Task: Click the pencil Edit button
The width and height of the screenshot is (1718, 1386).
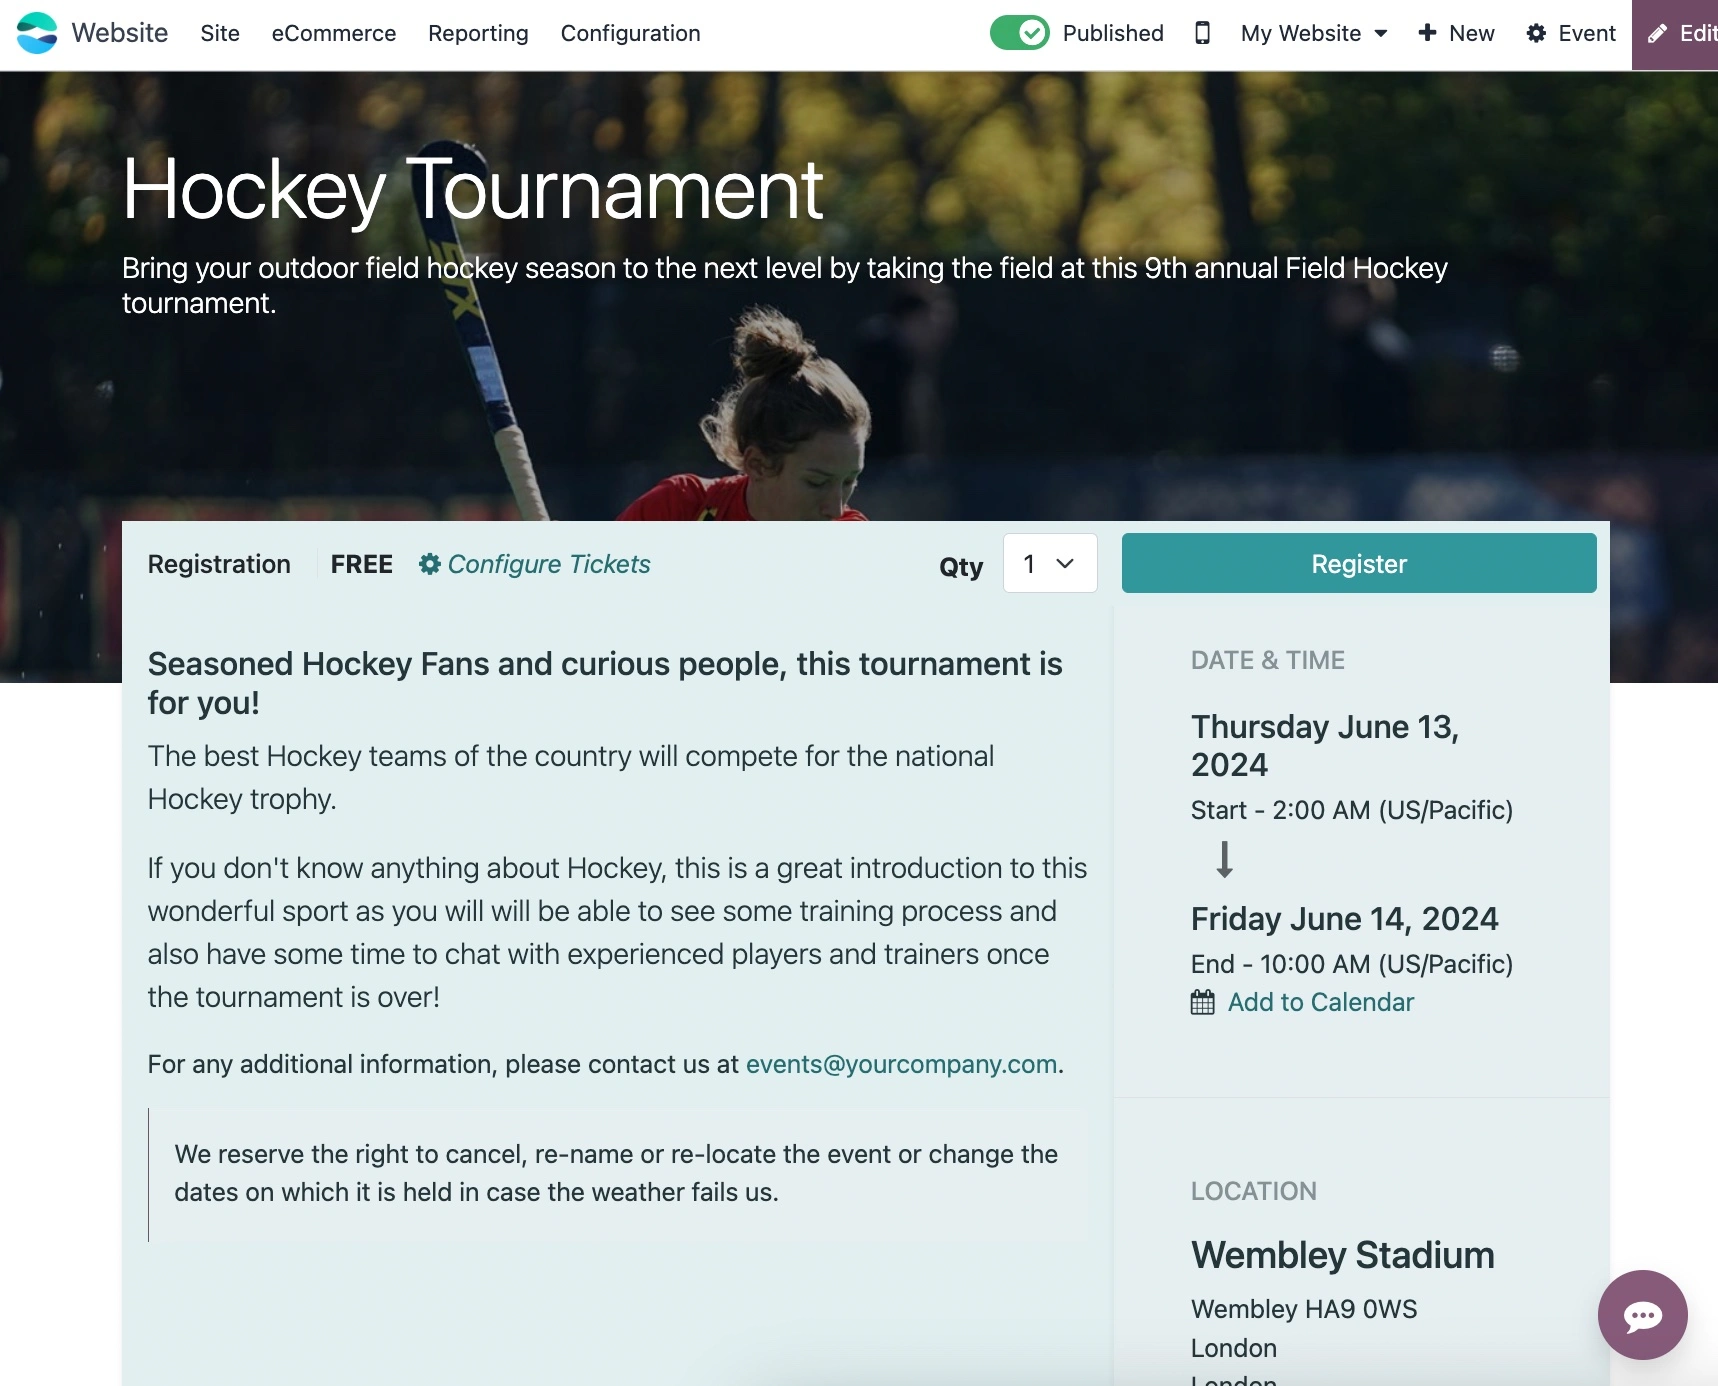Action: pos(1675,34)
